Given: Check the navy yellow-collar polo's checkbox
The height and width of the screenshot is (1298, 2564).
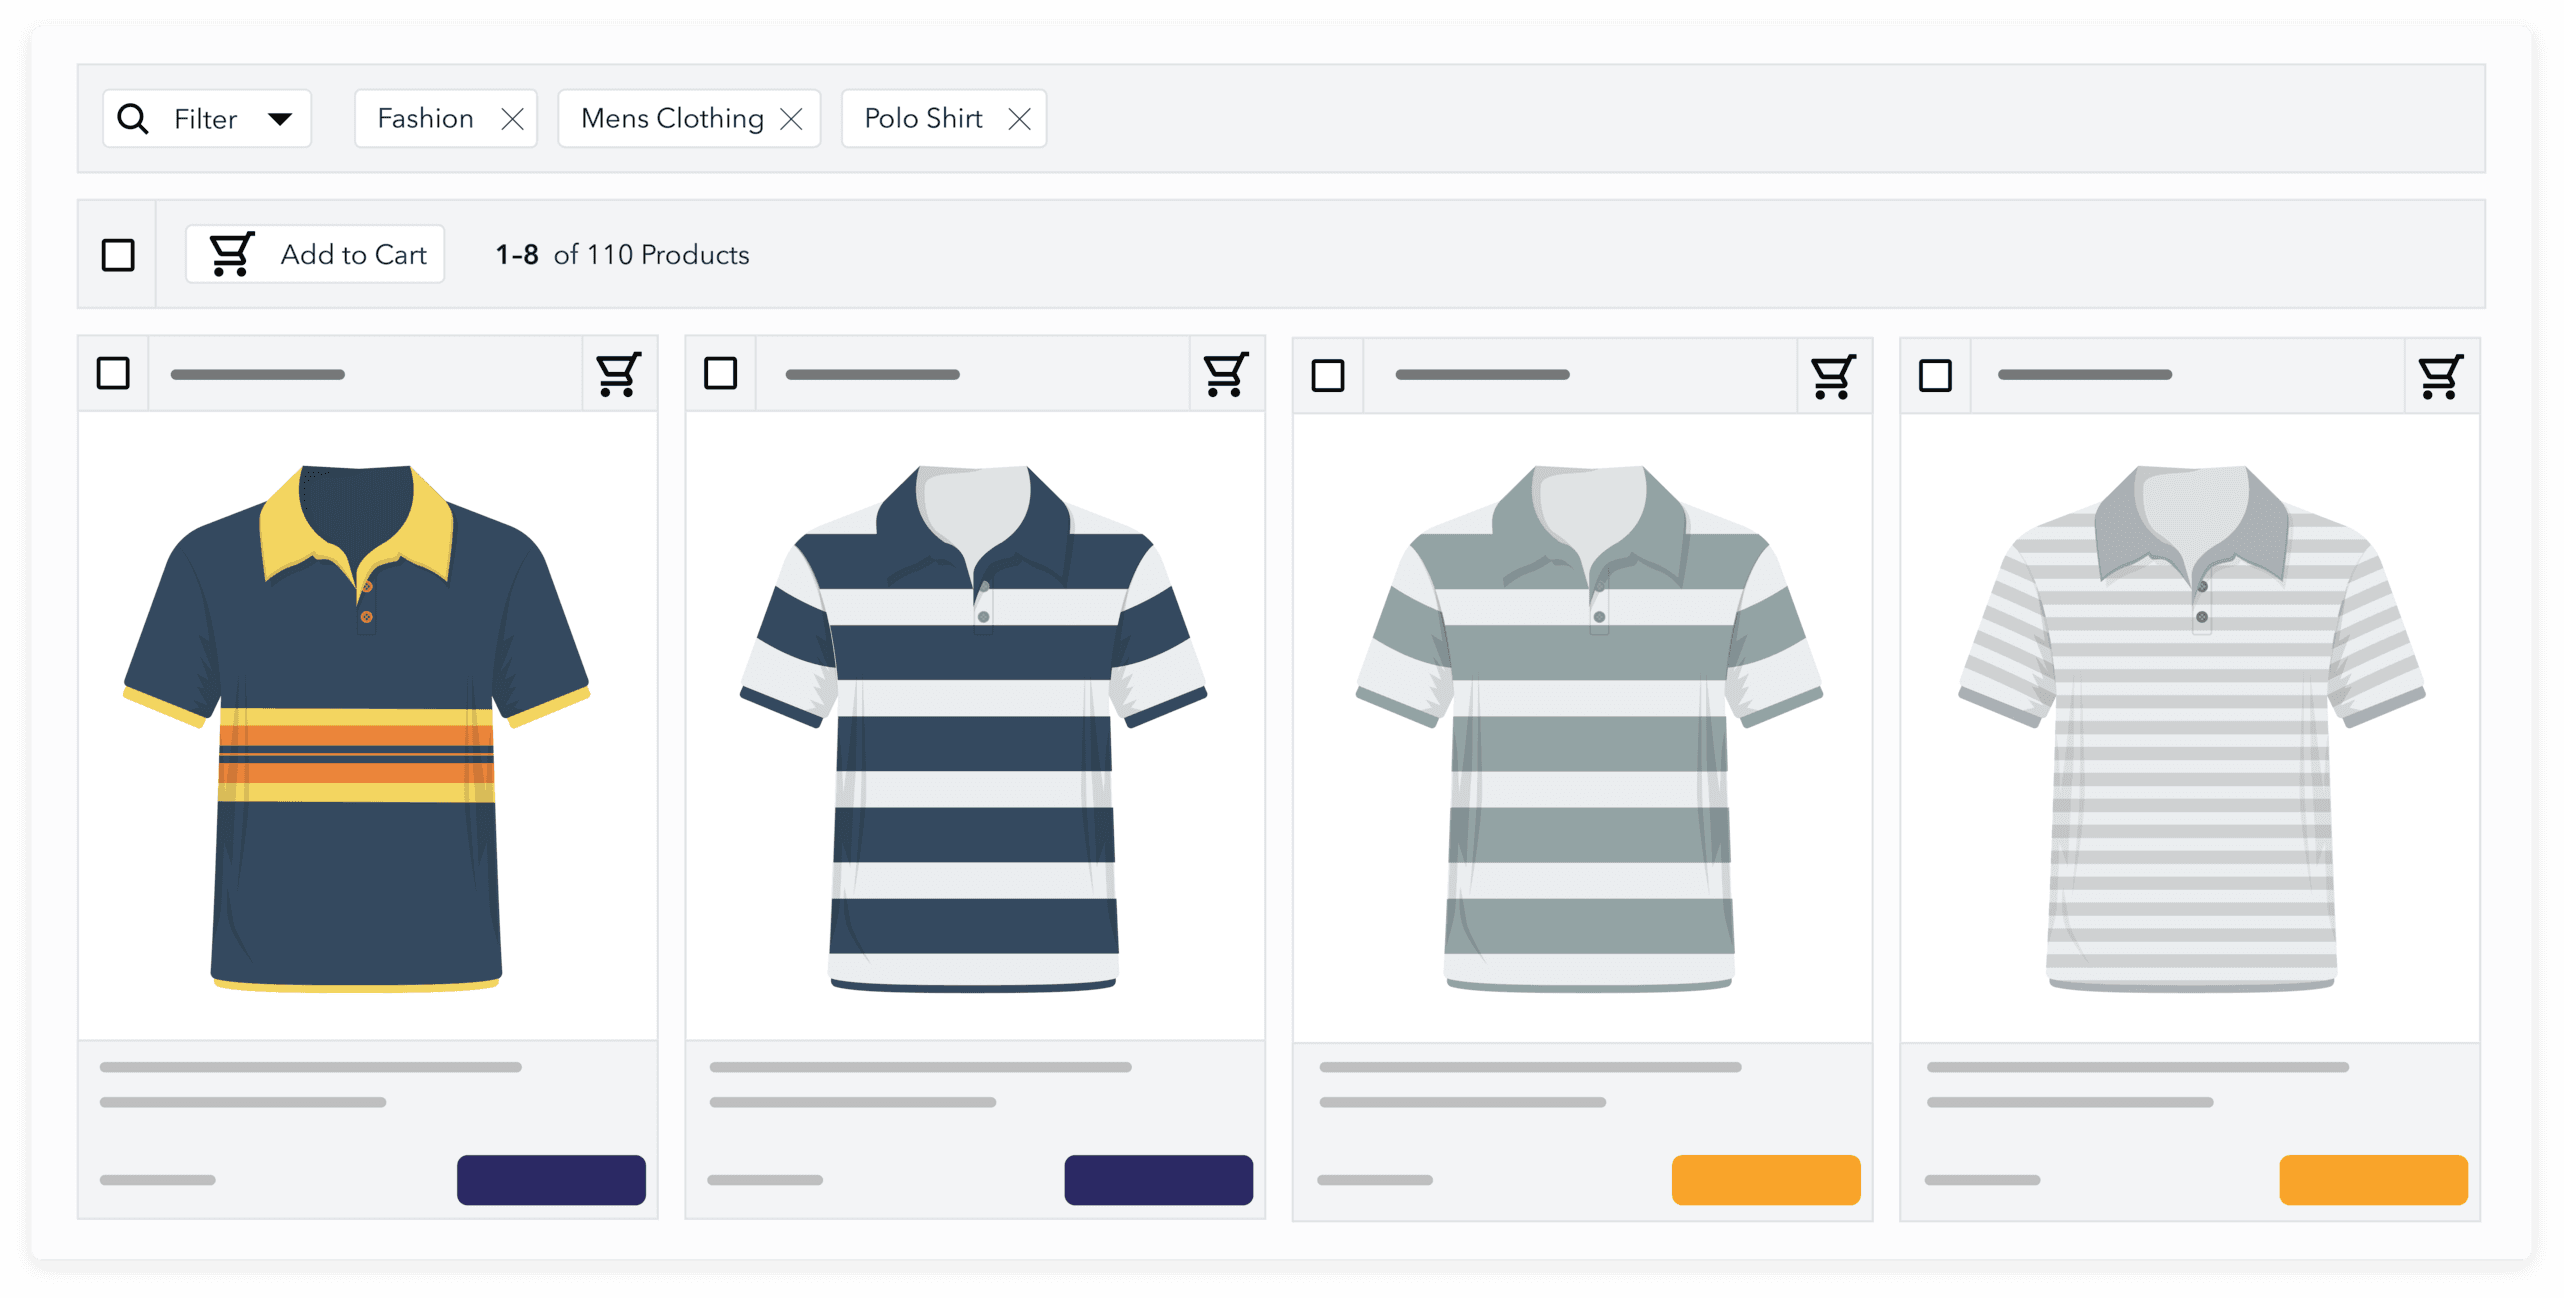Looking at the screenshot, I should click(113, 373).
